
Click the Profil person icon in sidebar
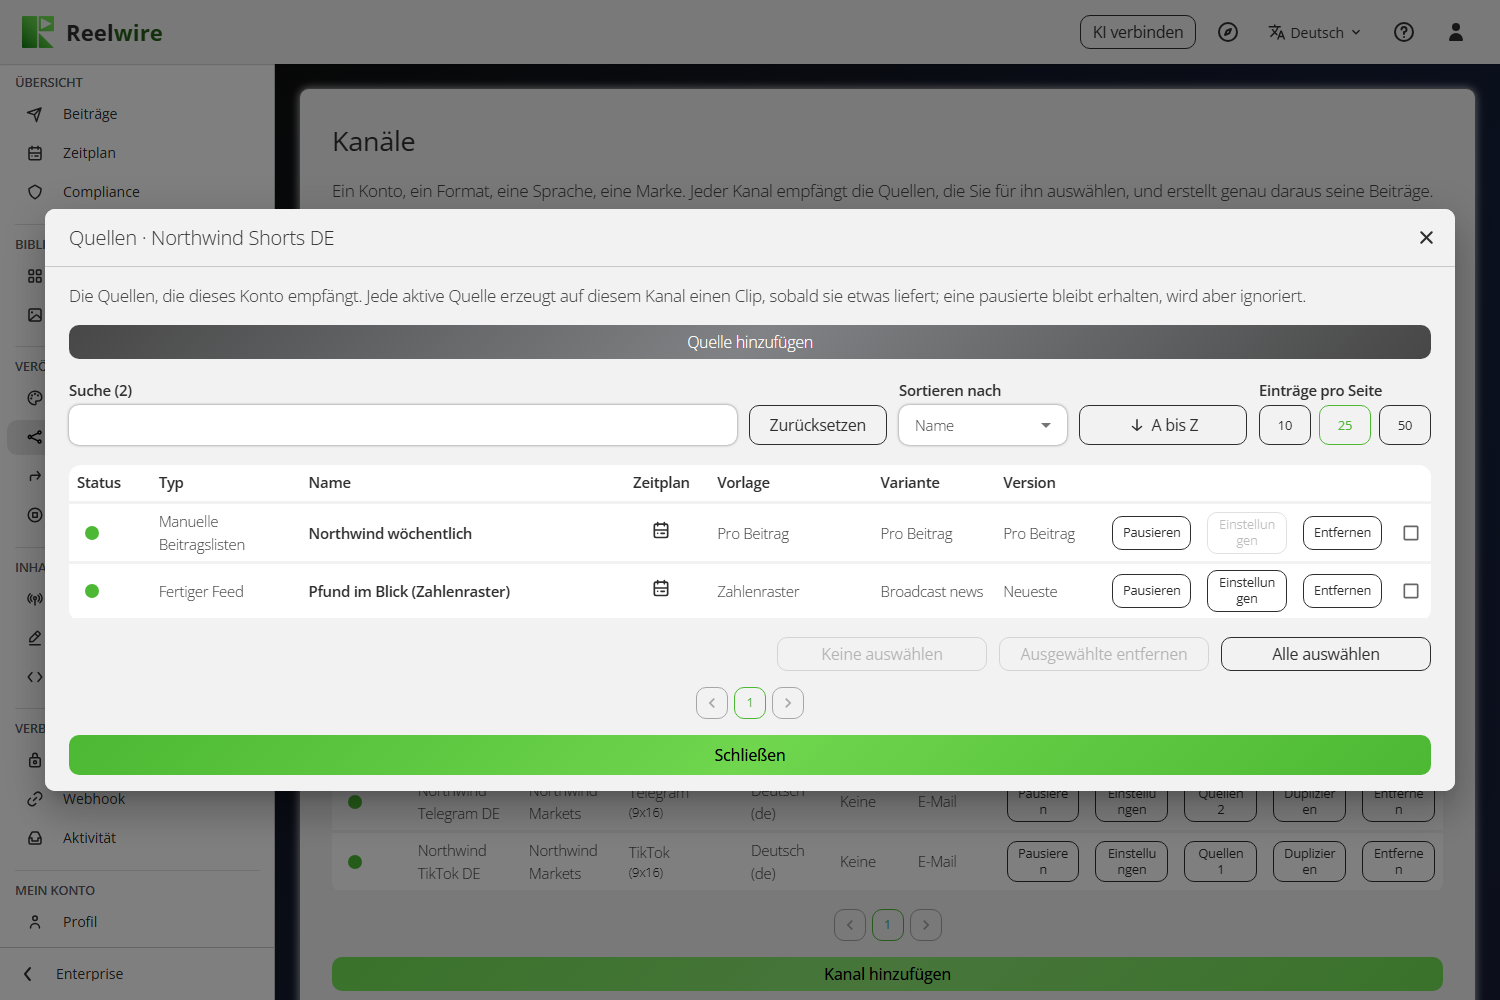[35, 922]
